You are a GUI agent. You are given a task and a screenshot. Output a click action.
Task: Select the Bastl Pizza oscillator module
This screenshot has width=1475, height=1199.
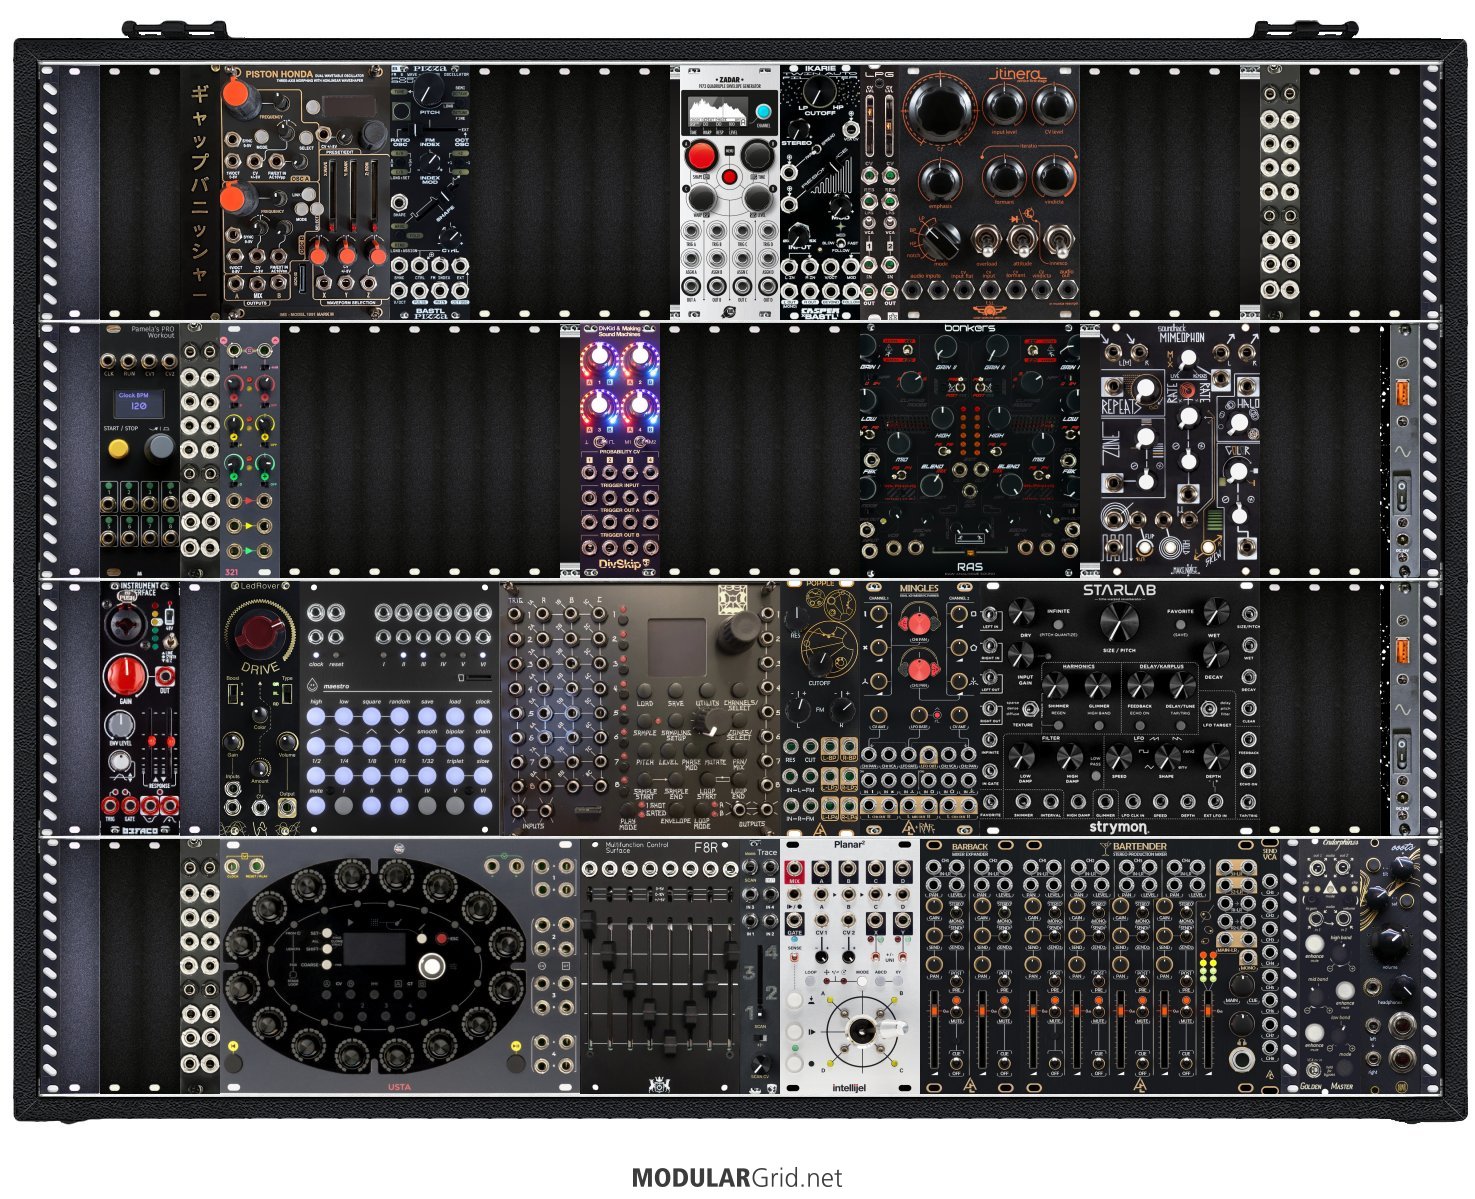tap(430, 192)
